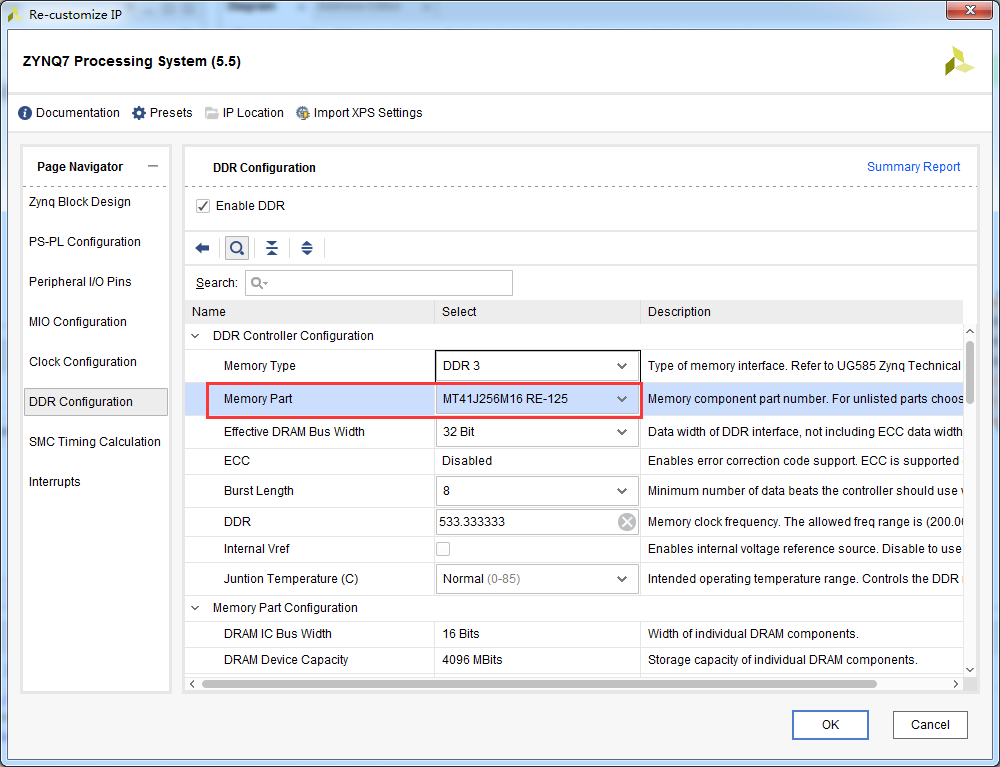The image size is (1000, 767).
Task: Click the Select column header
Action: pos(538,312)
